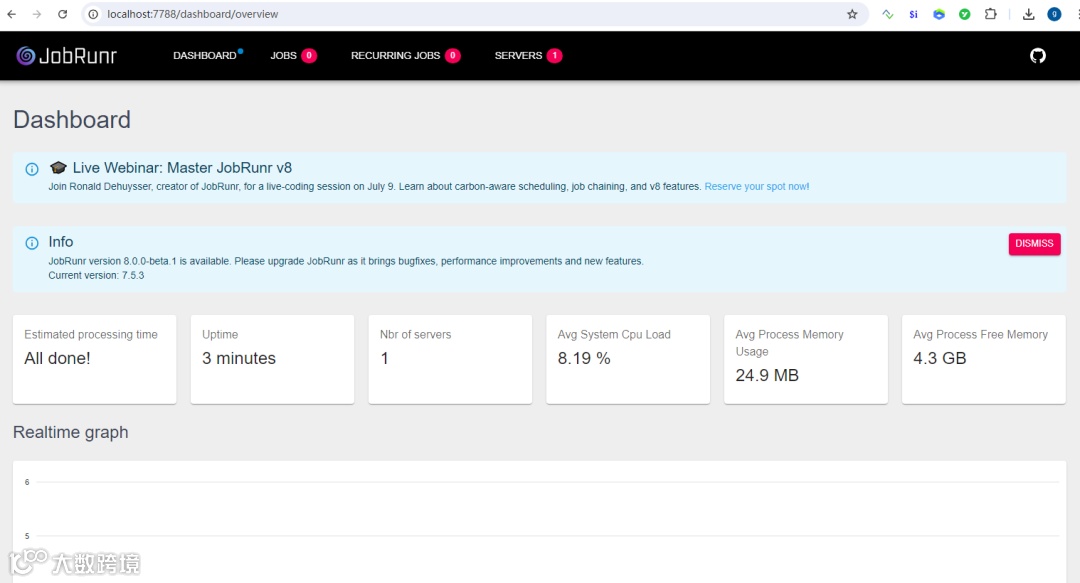Click the green wave extension icon
Screen dimensions: 1080x583
point(888,14)
